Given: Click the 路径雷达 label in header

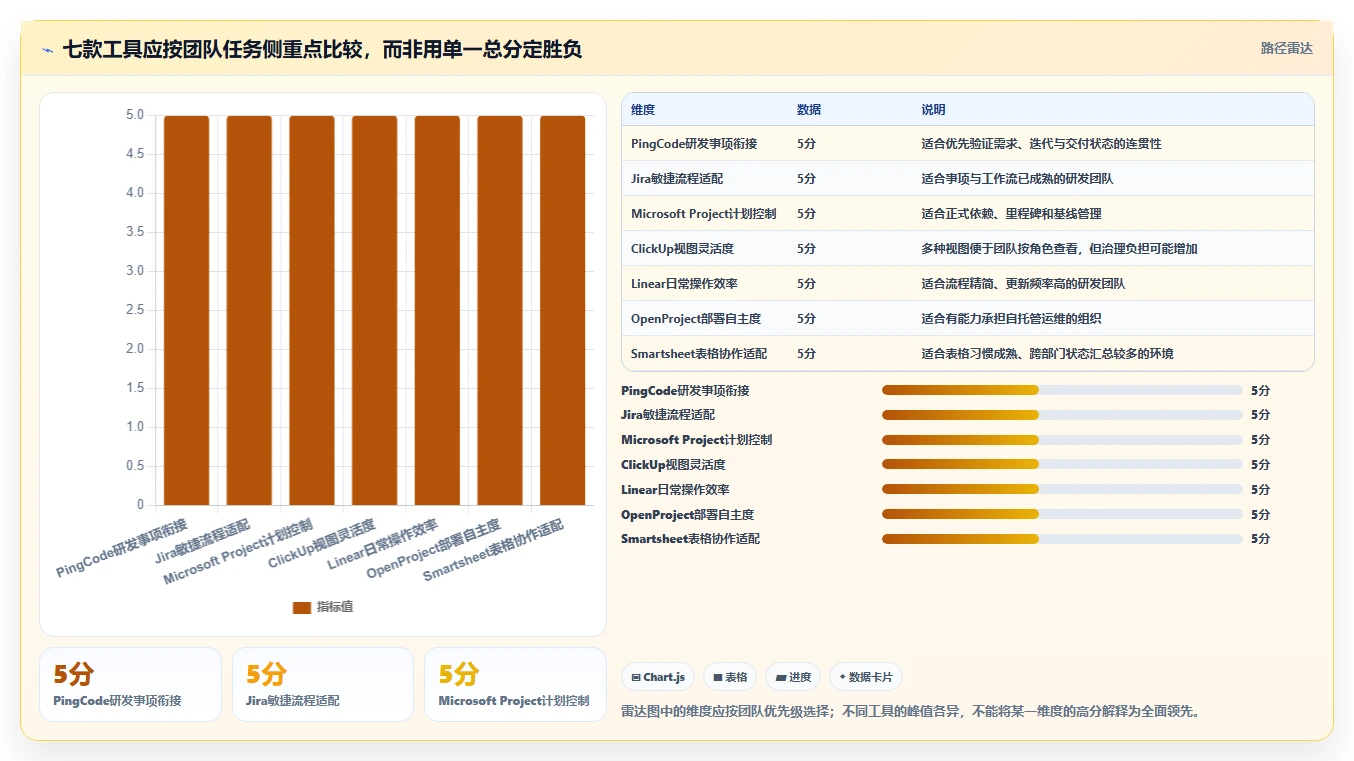Looking at the screenshot, I should pos(1286,48).
